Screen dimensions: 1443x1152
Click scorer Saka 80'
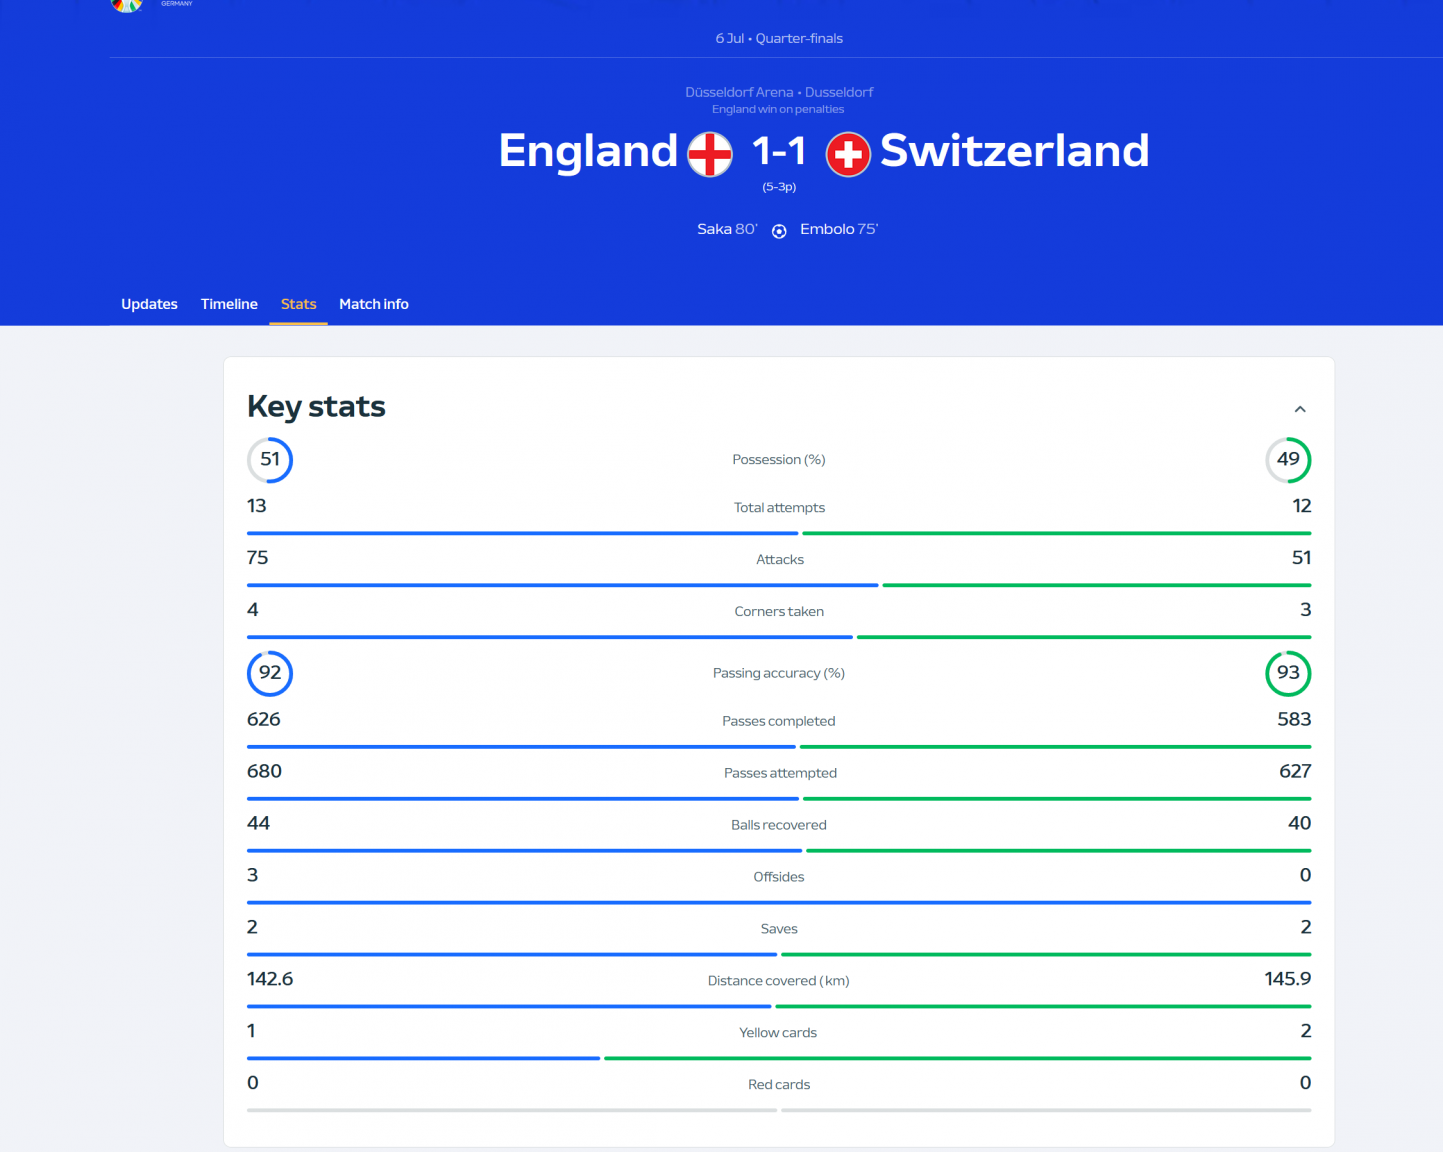[x=727, y=229]
